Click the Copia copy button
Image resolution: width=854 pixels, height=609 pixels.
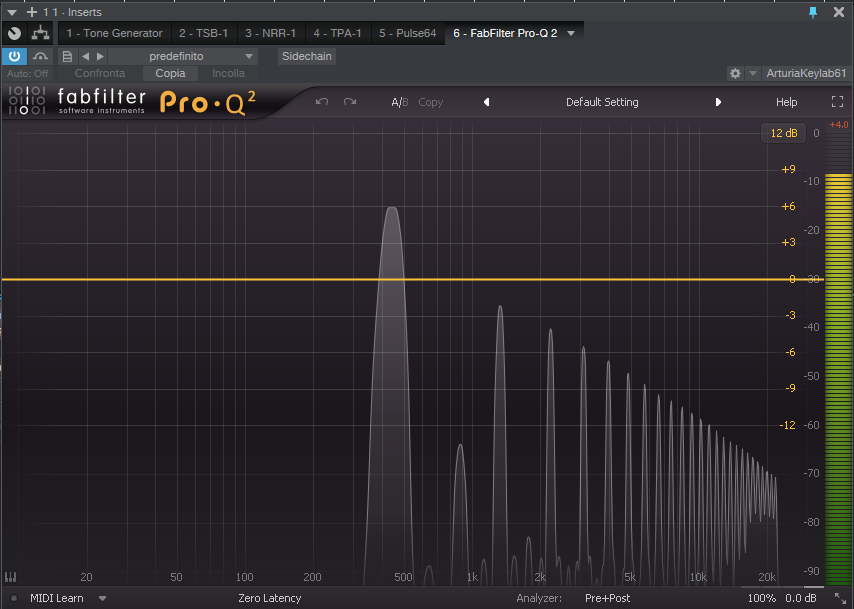pyautogui.click(x=170, y=74)
